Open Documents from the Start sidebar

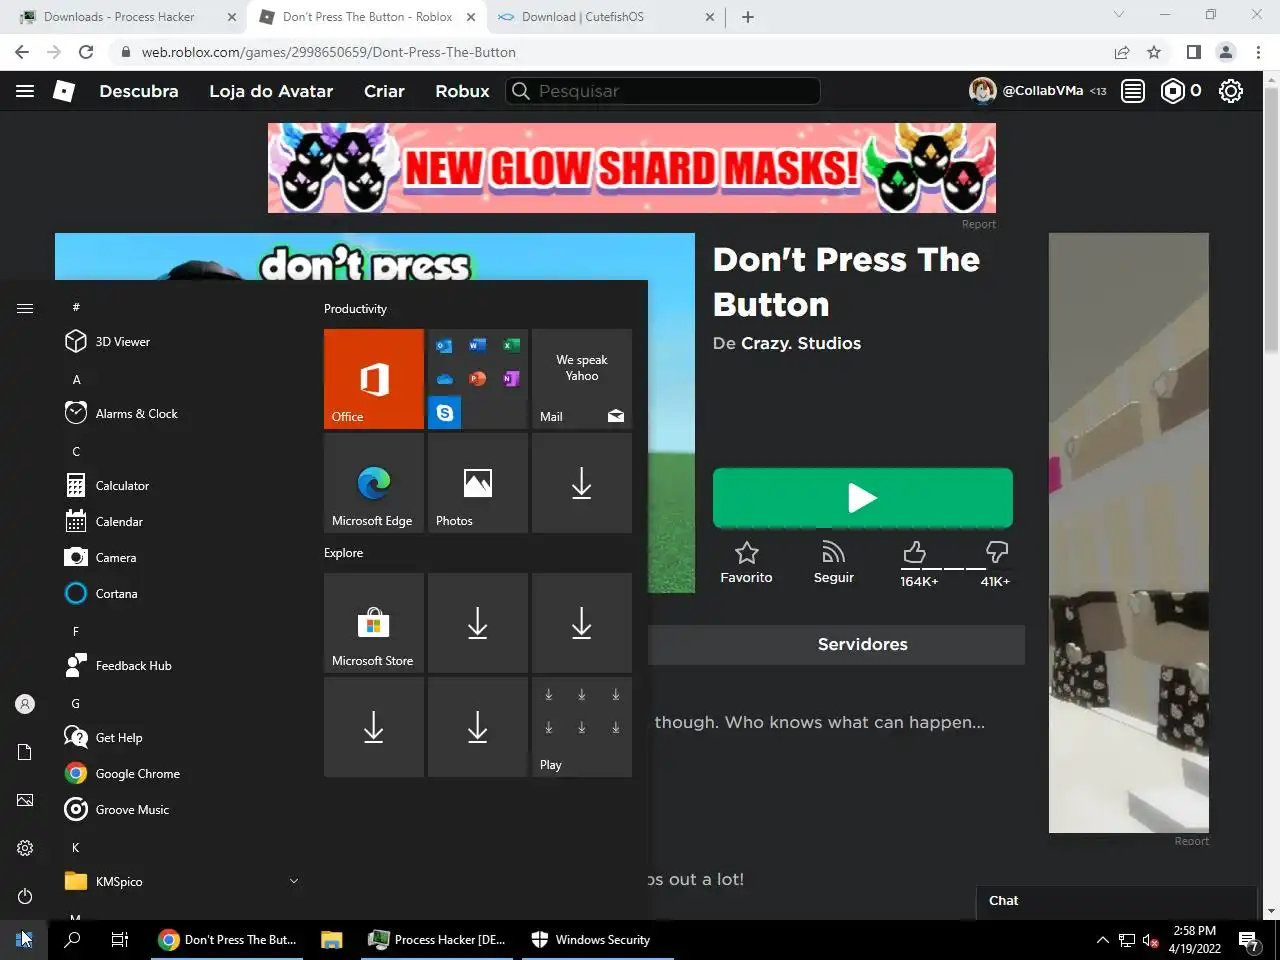(x=25, y=752)
